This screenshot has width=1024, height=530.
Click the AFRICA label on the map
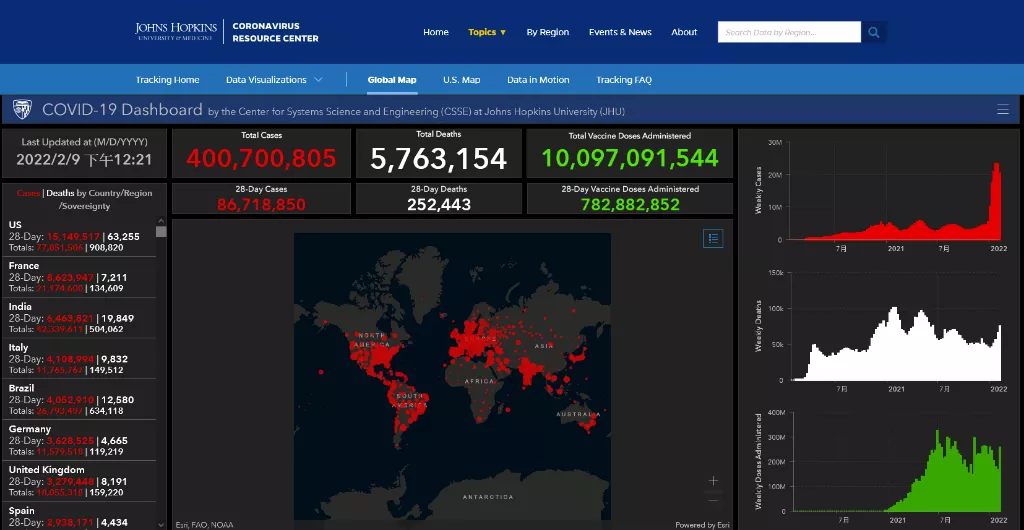[479, 381]
